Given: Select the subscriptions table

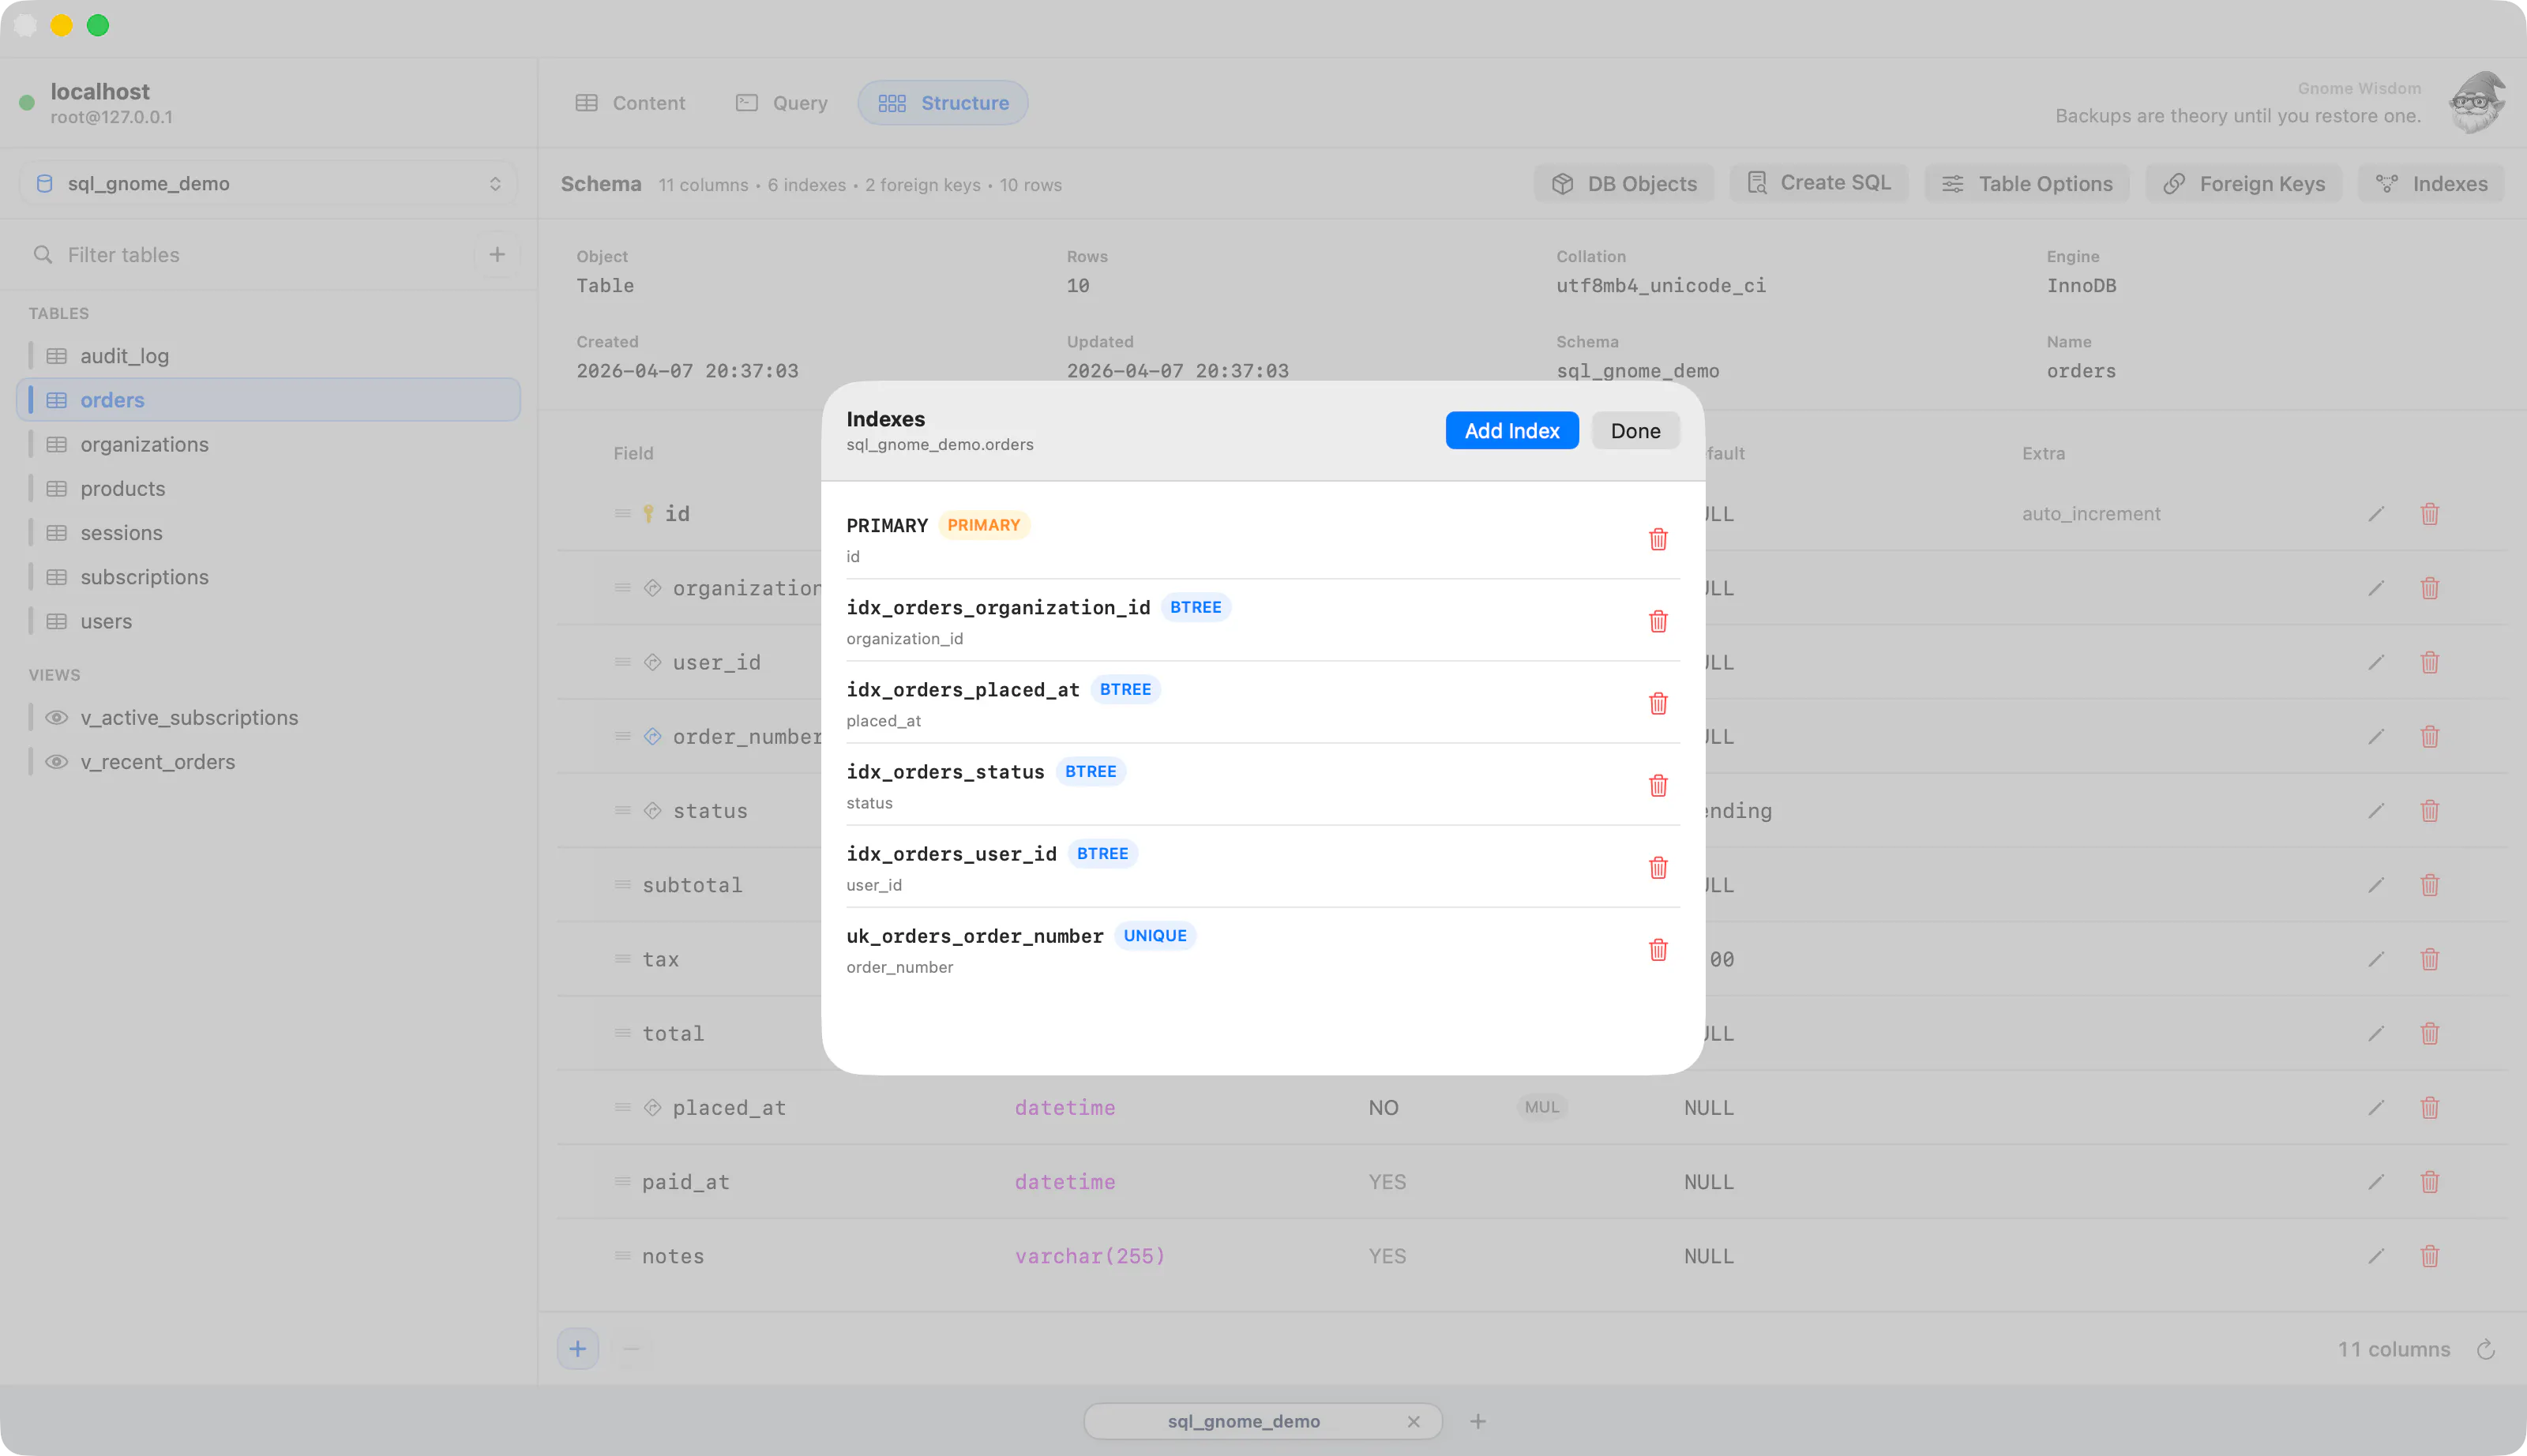Looking at the screenshot, I should (268, 577).
